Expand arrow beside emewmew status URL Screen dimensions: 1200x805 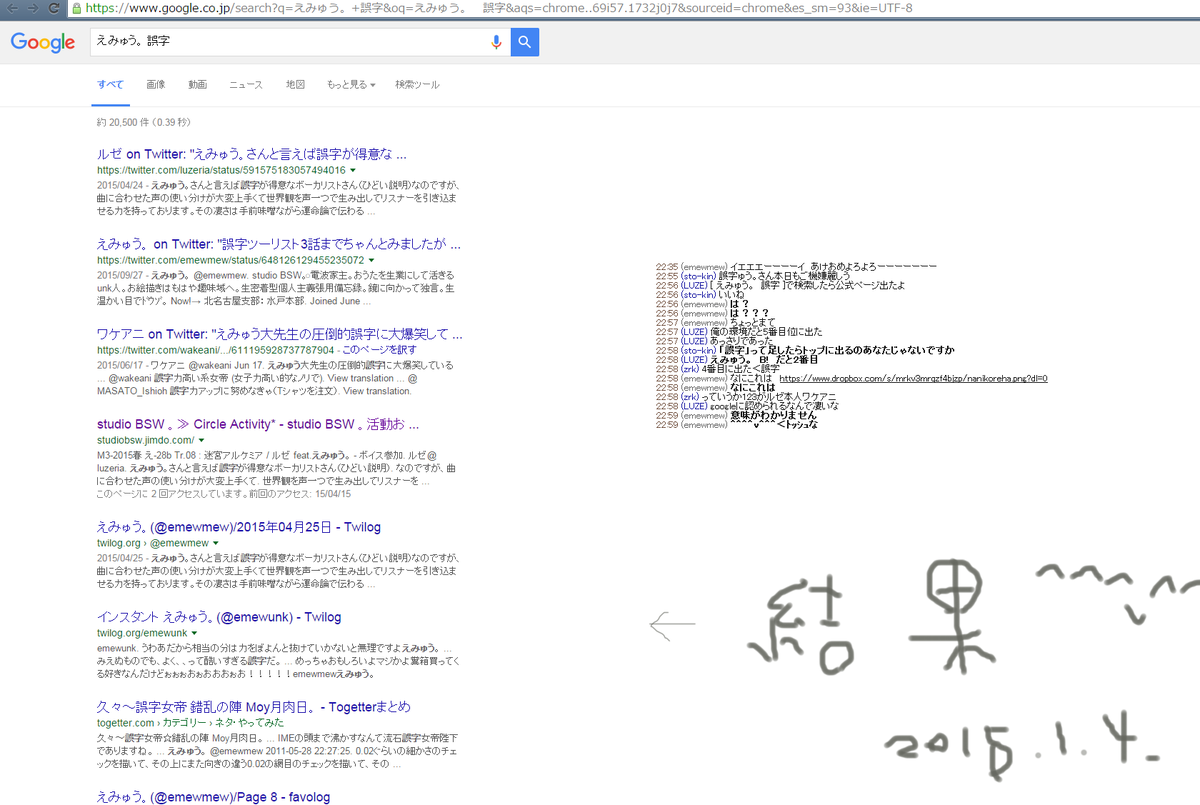click(x=372, y=260)
